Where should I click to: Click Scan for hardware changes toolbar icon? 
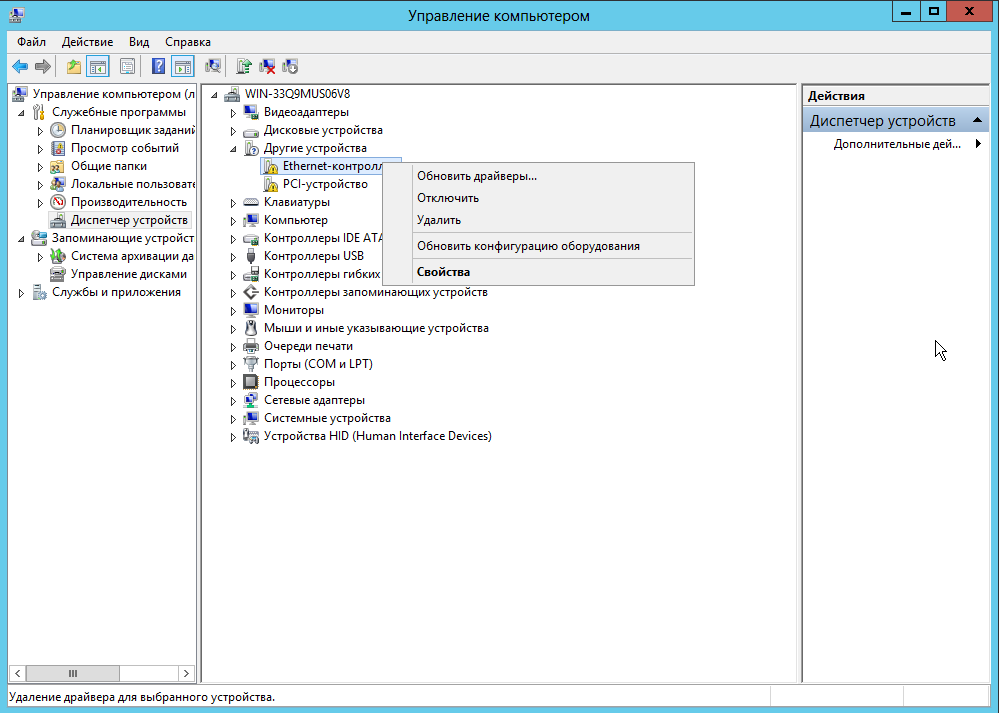coord(212,67)
